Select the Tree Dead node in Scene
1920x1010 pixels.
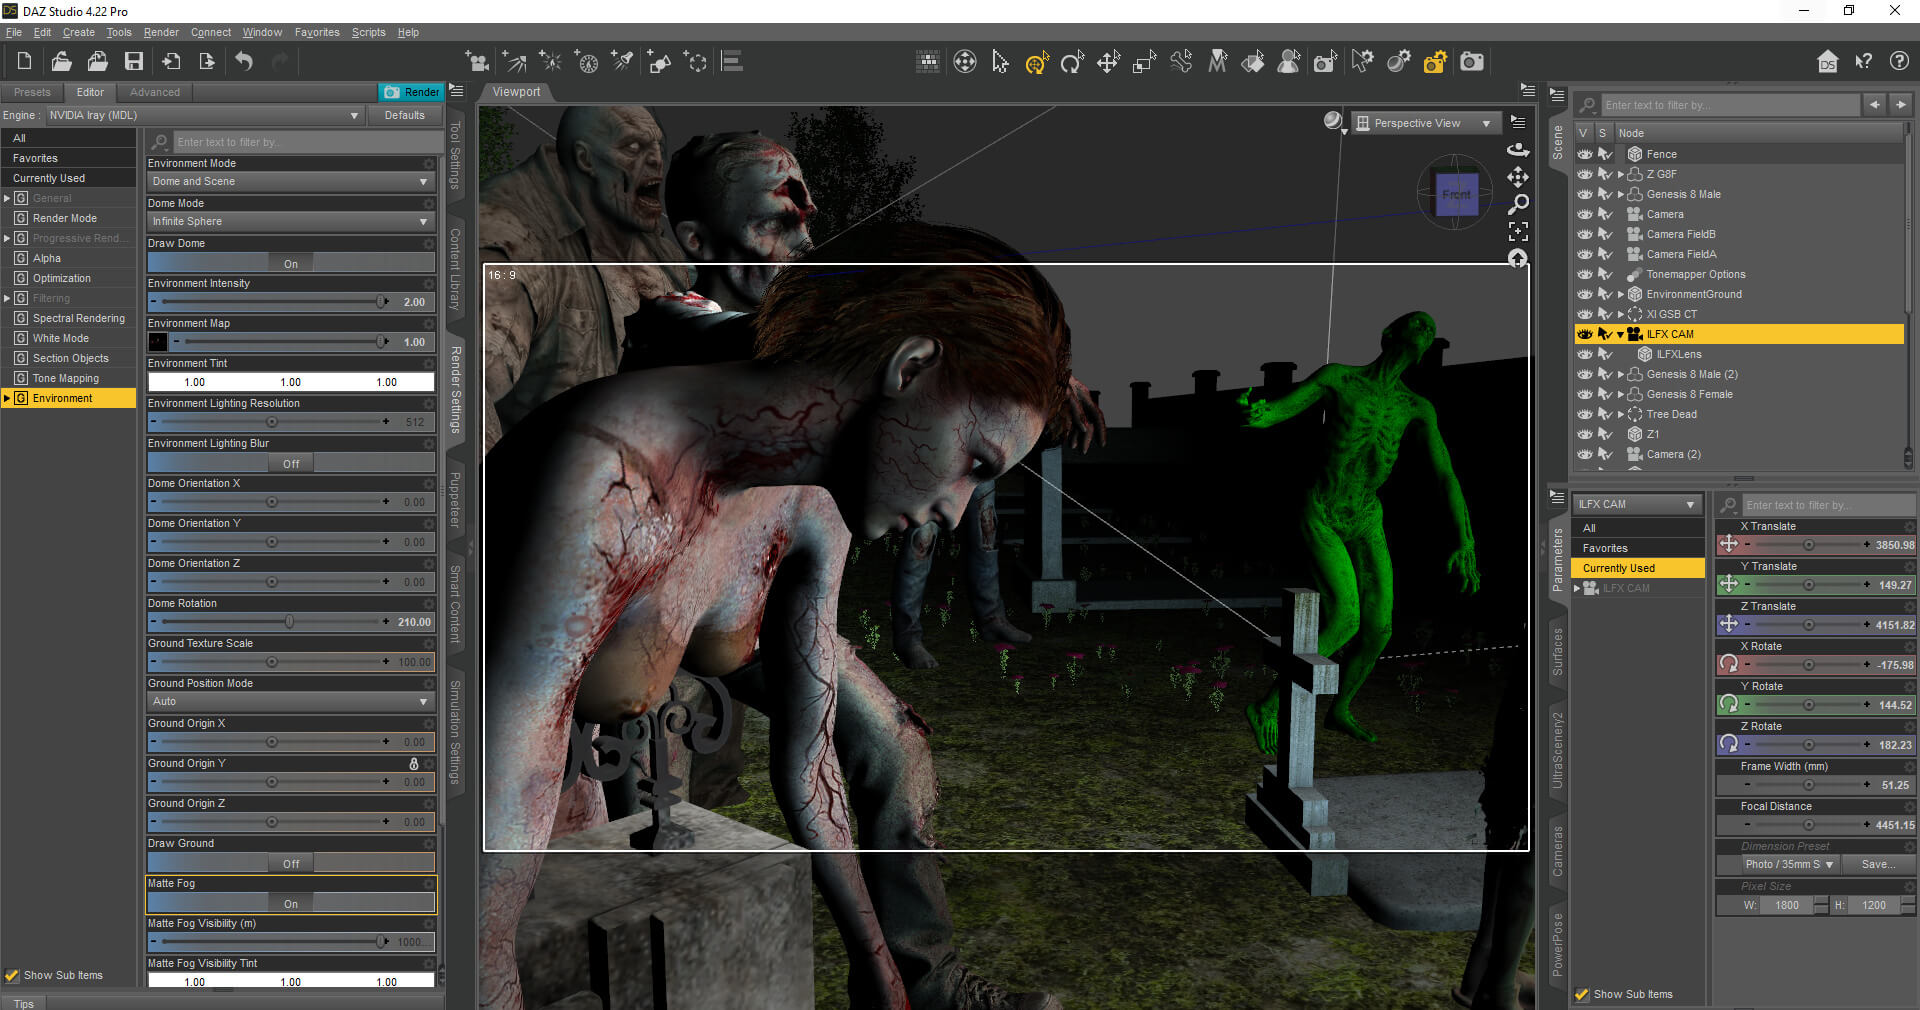click(x=1671, y=414)
